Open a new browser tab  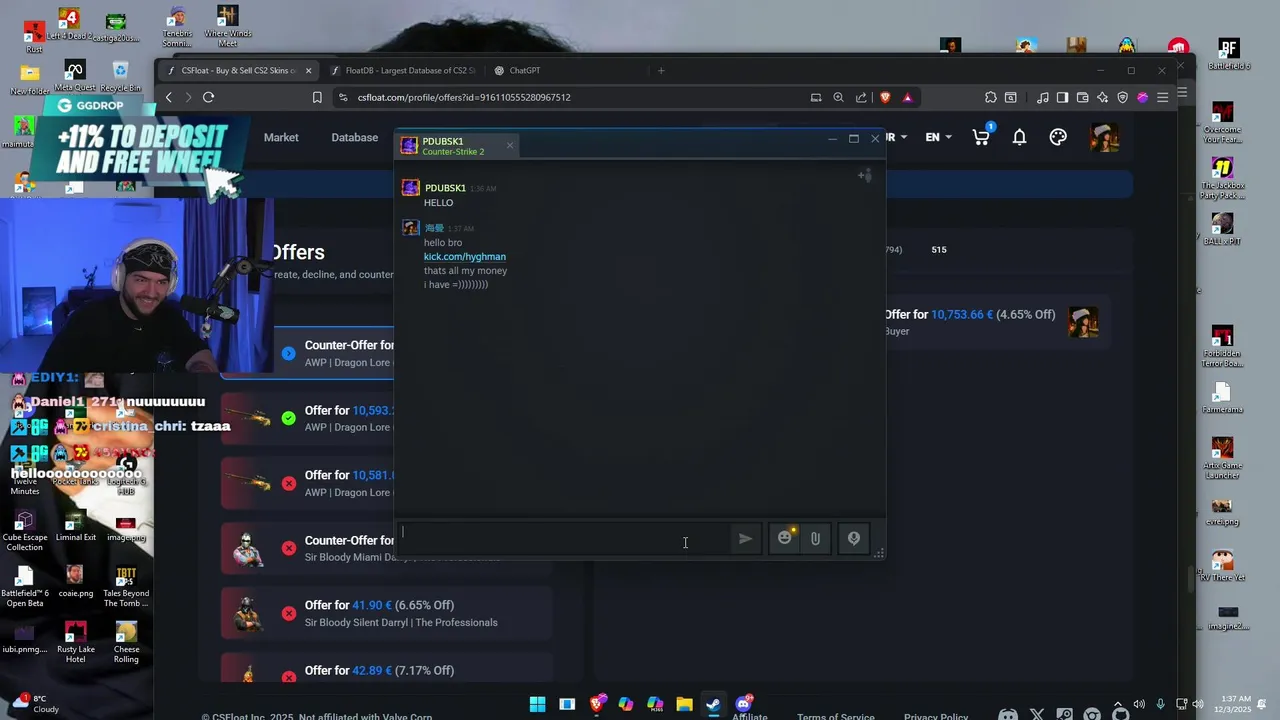pos(661,71)
